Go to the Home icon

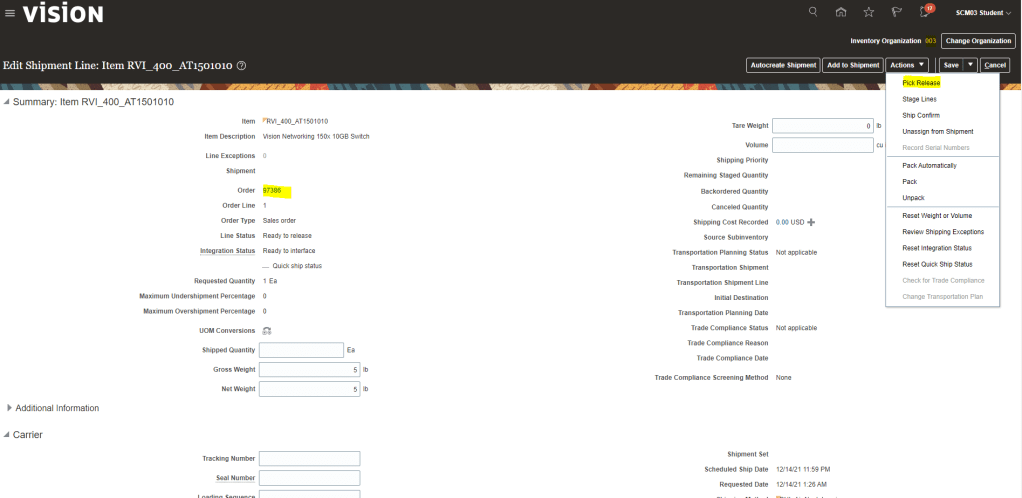(x=840, y=13)
